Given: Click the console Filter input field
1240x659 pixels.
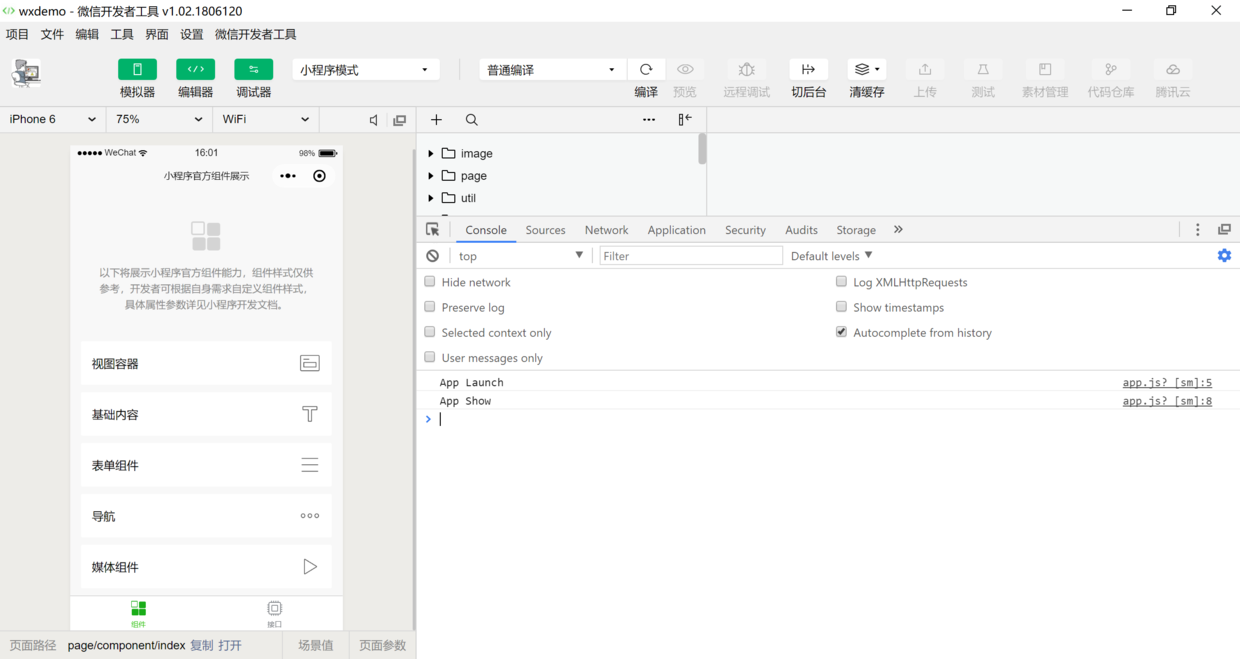Looking at the screenshot, I should (x=691, y=256).
